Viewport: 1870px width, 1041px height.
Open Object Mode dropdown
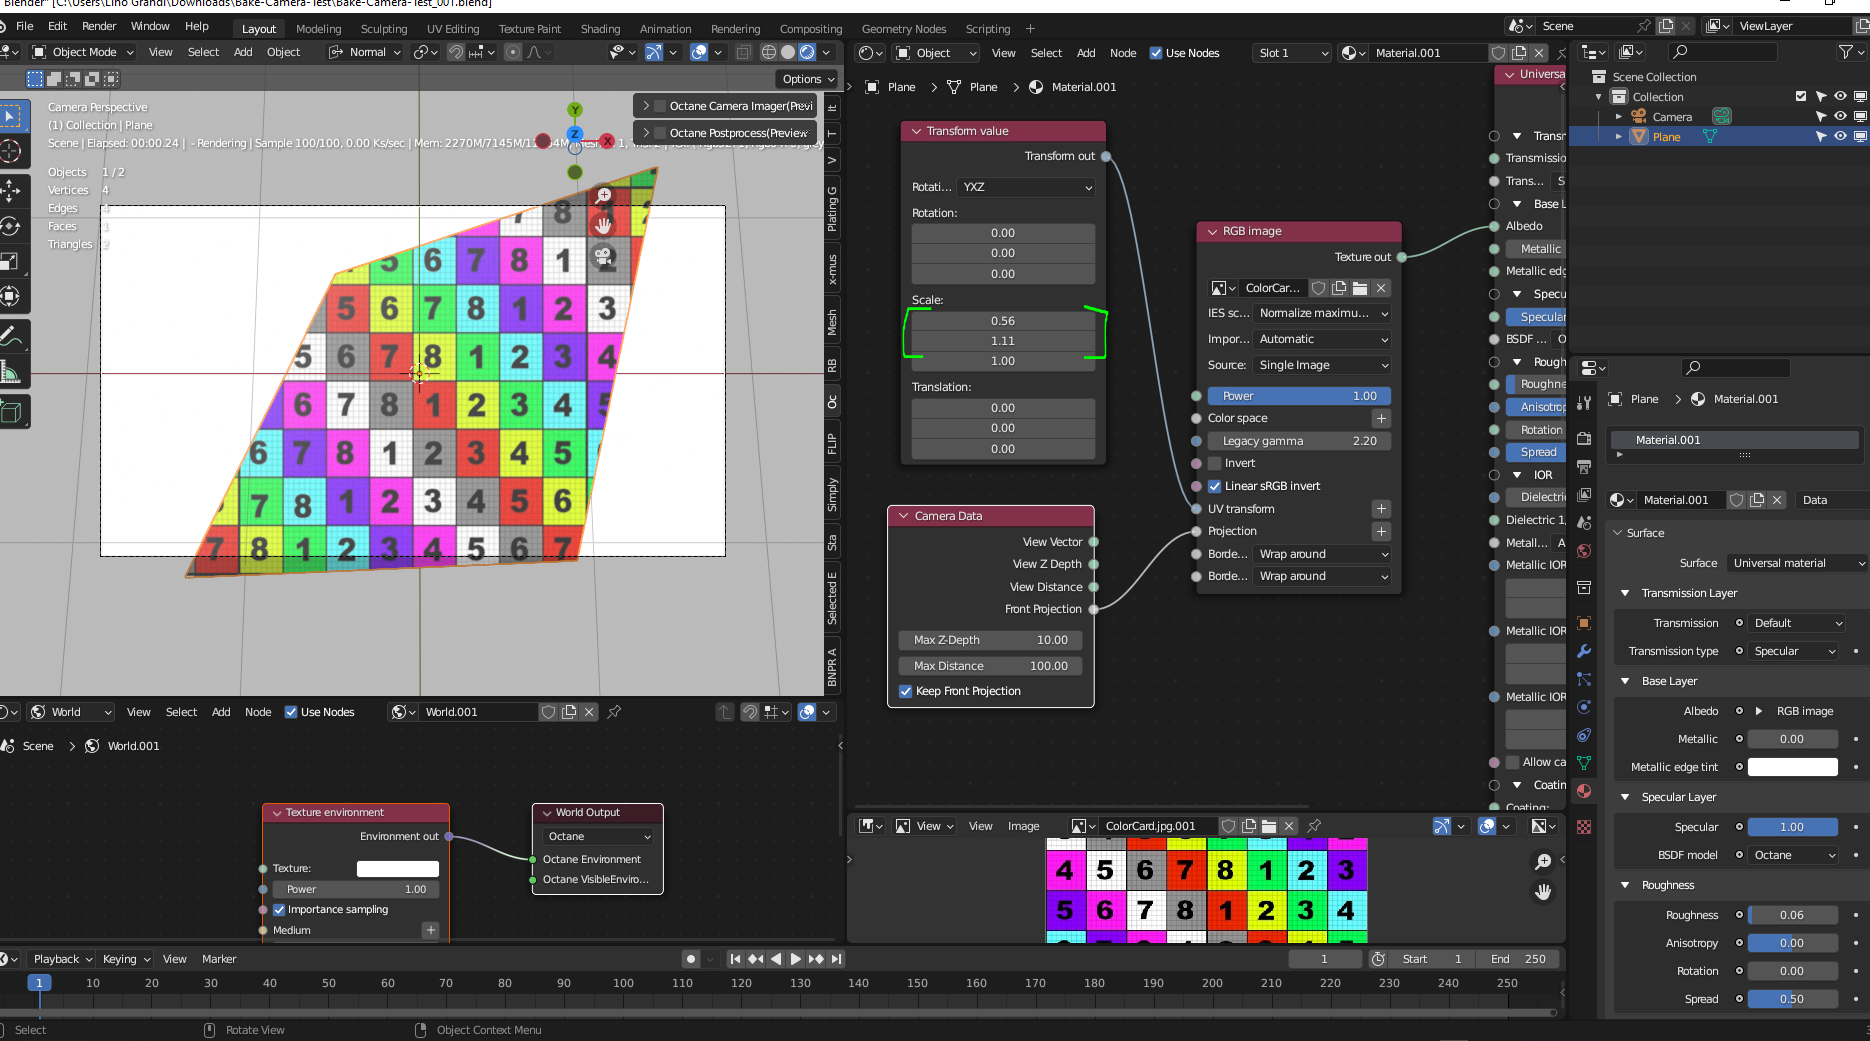click(81, 52)
